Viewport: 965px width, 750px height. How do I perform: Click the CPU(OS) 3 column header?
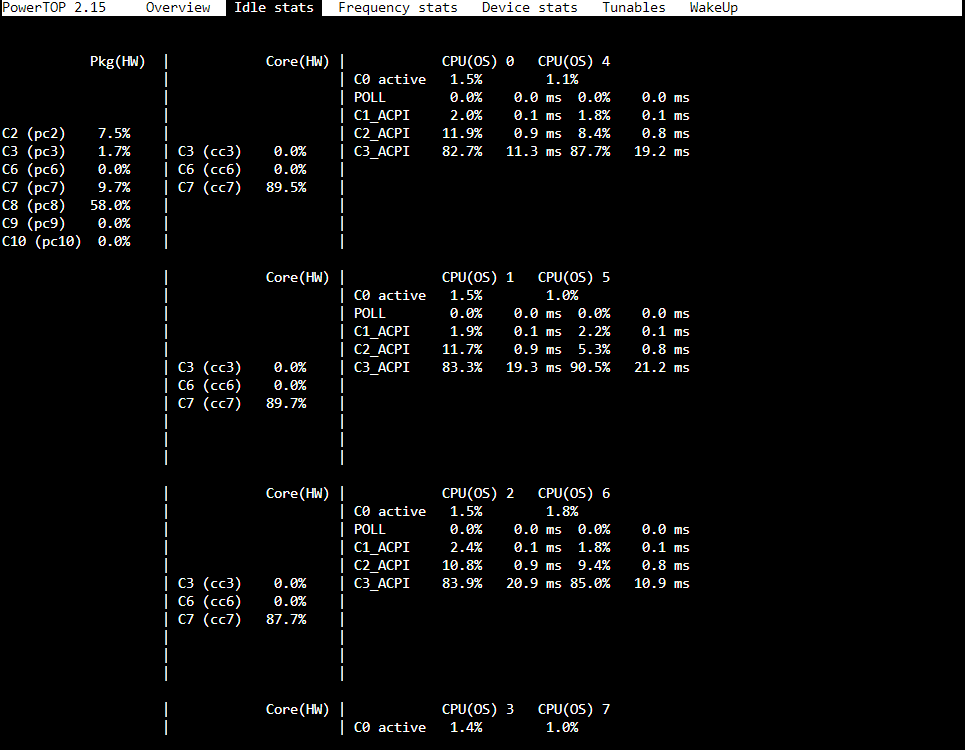478,709
